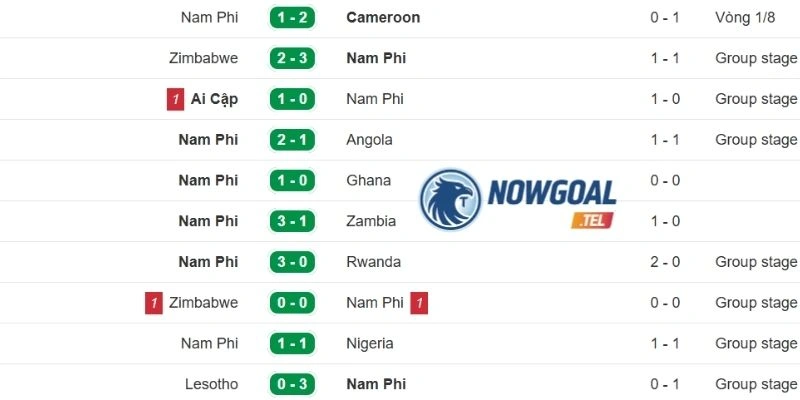Image resolution: width=800 pixels, height=400 pixels.
Task: Open the Nigeria team link
Action: (x=370, y=344)
